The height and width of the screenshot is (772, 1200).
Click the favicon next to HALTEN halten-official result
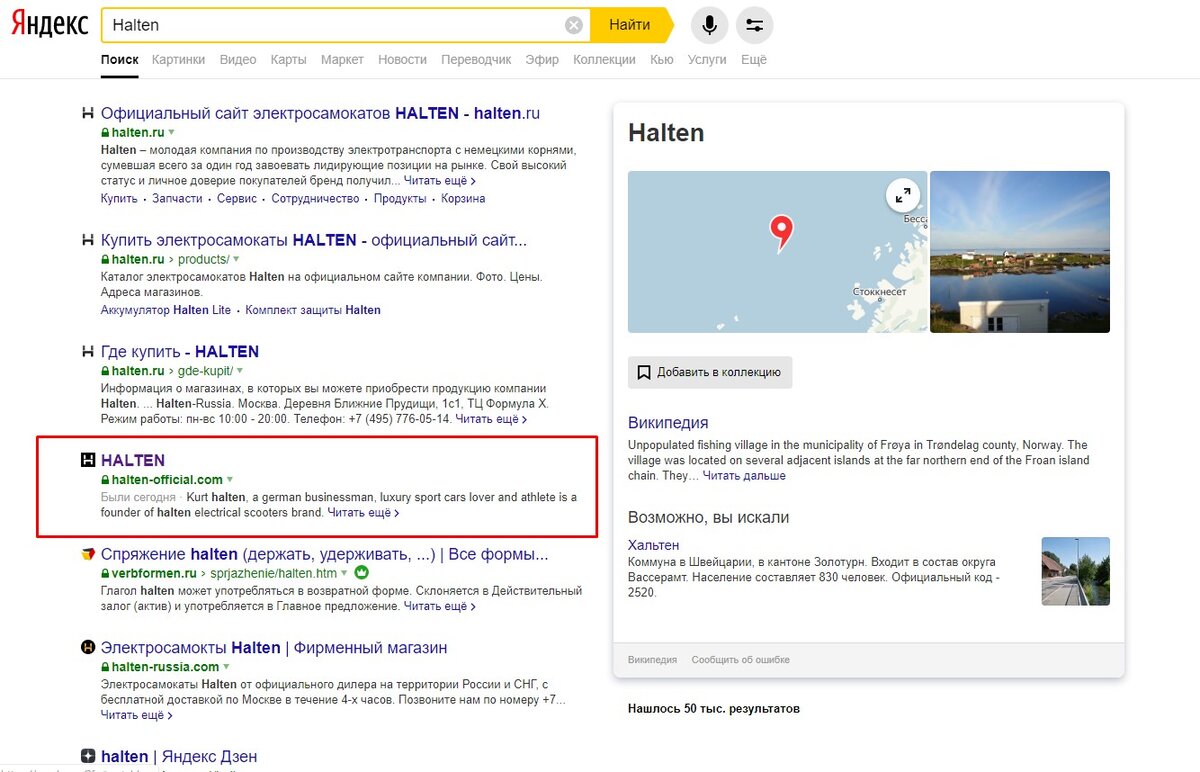88,460
